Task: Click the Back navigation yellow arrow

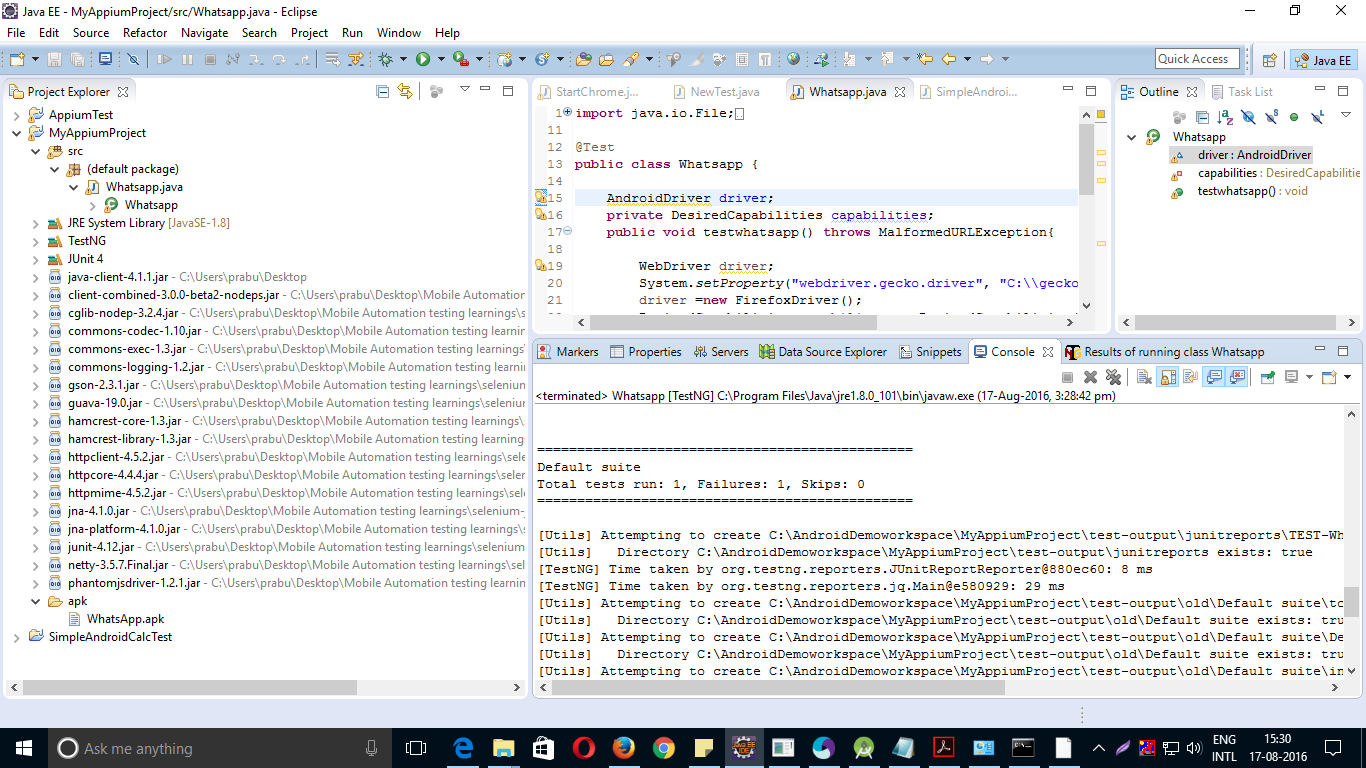Action: [x=948, y=60]
